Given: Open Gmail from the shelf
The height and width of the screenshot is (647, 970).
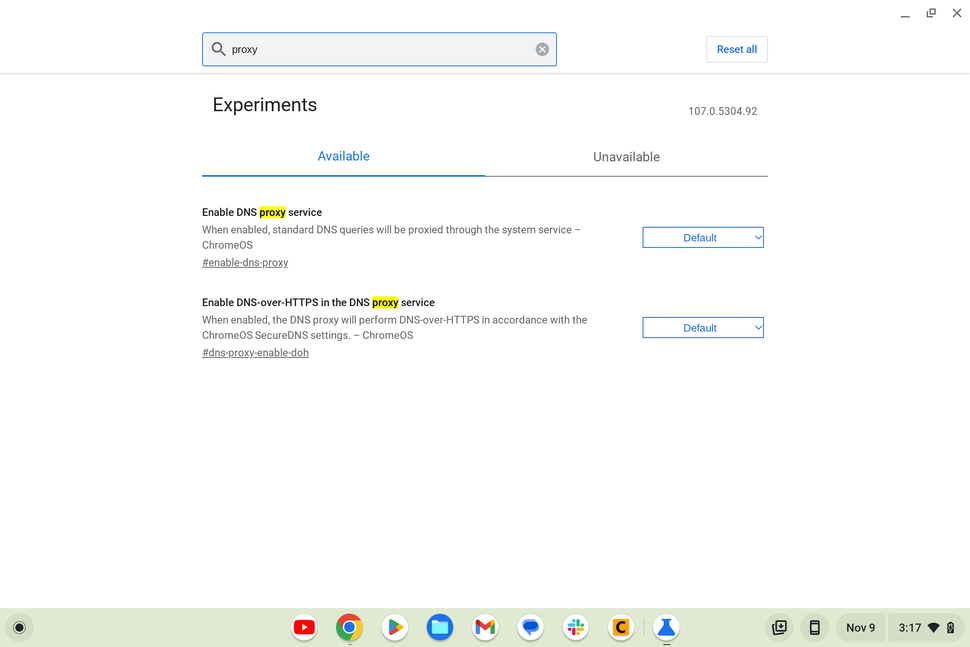Looking at the screenshot, I should (x=485, y=627).
